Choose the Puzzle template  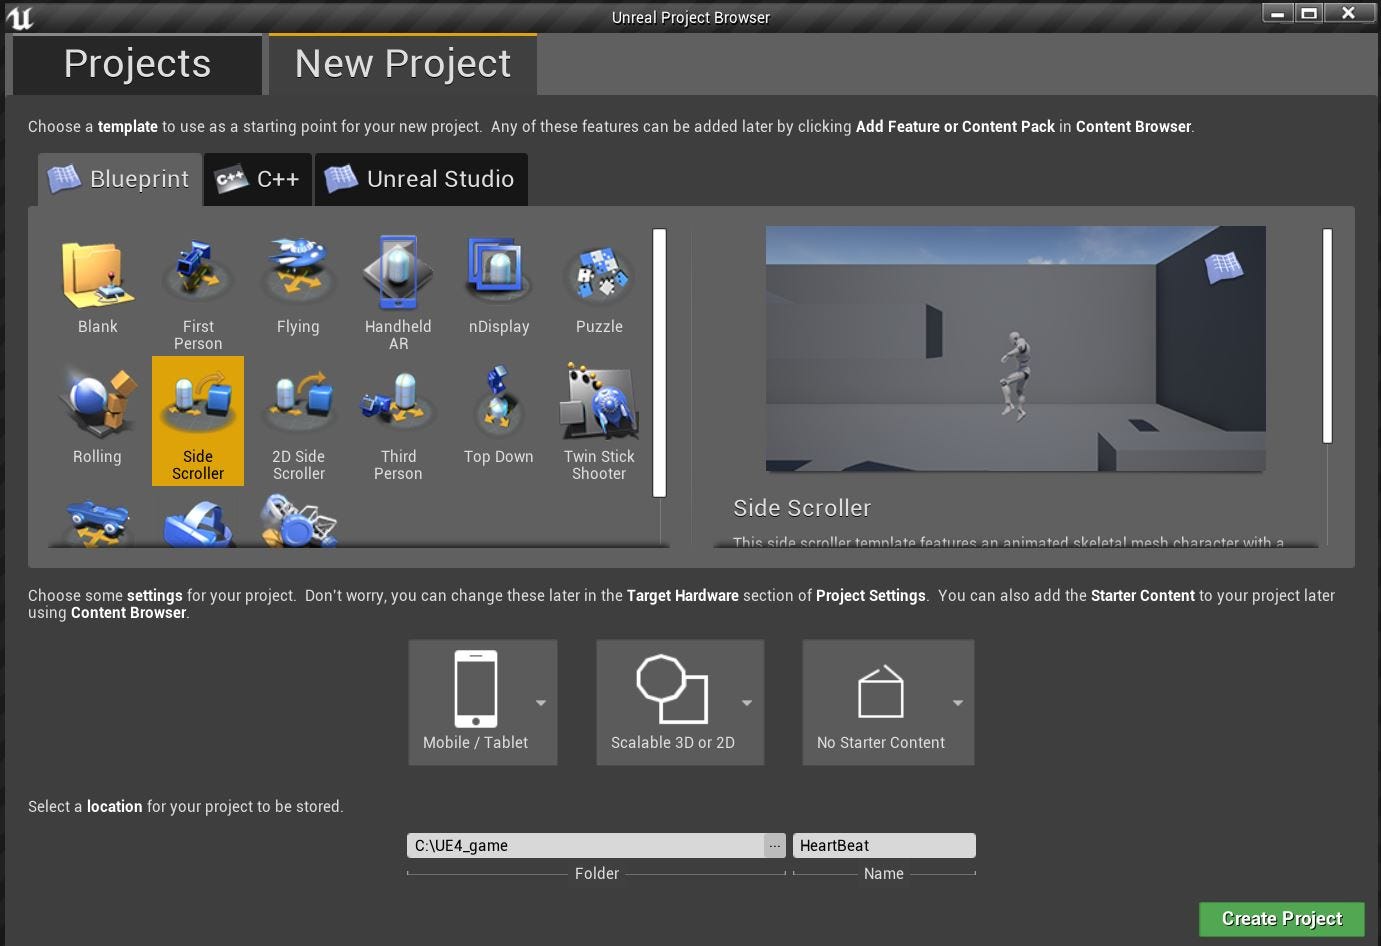tap(597, 285)
